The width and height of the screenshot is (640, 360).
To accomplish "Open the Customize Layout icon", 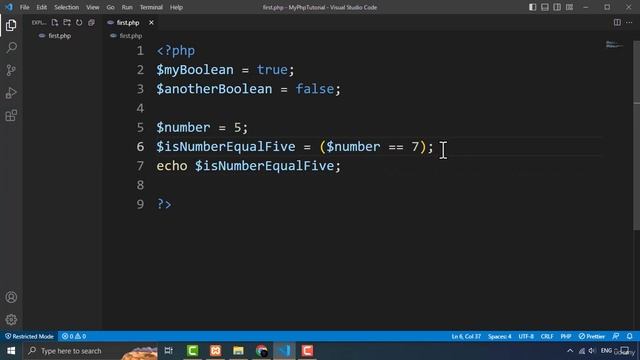I will pos(569,7).
